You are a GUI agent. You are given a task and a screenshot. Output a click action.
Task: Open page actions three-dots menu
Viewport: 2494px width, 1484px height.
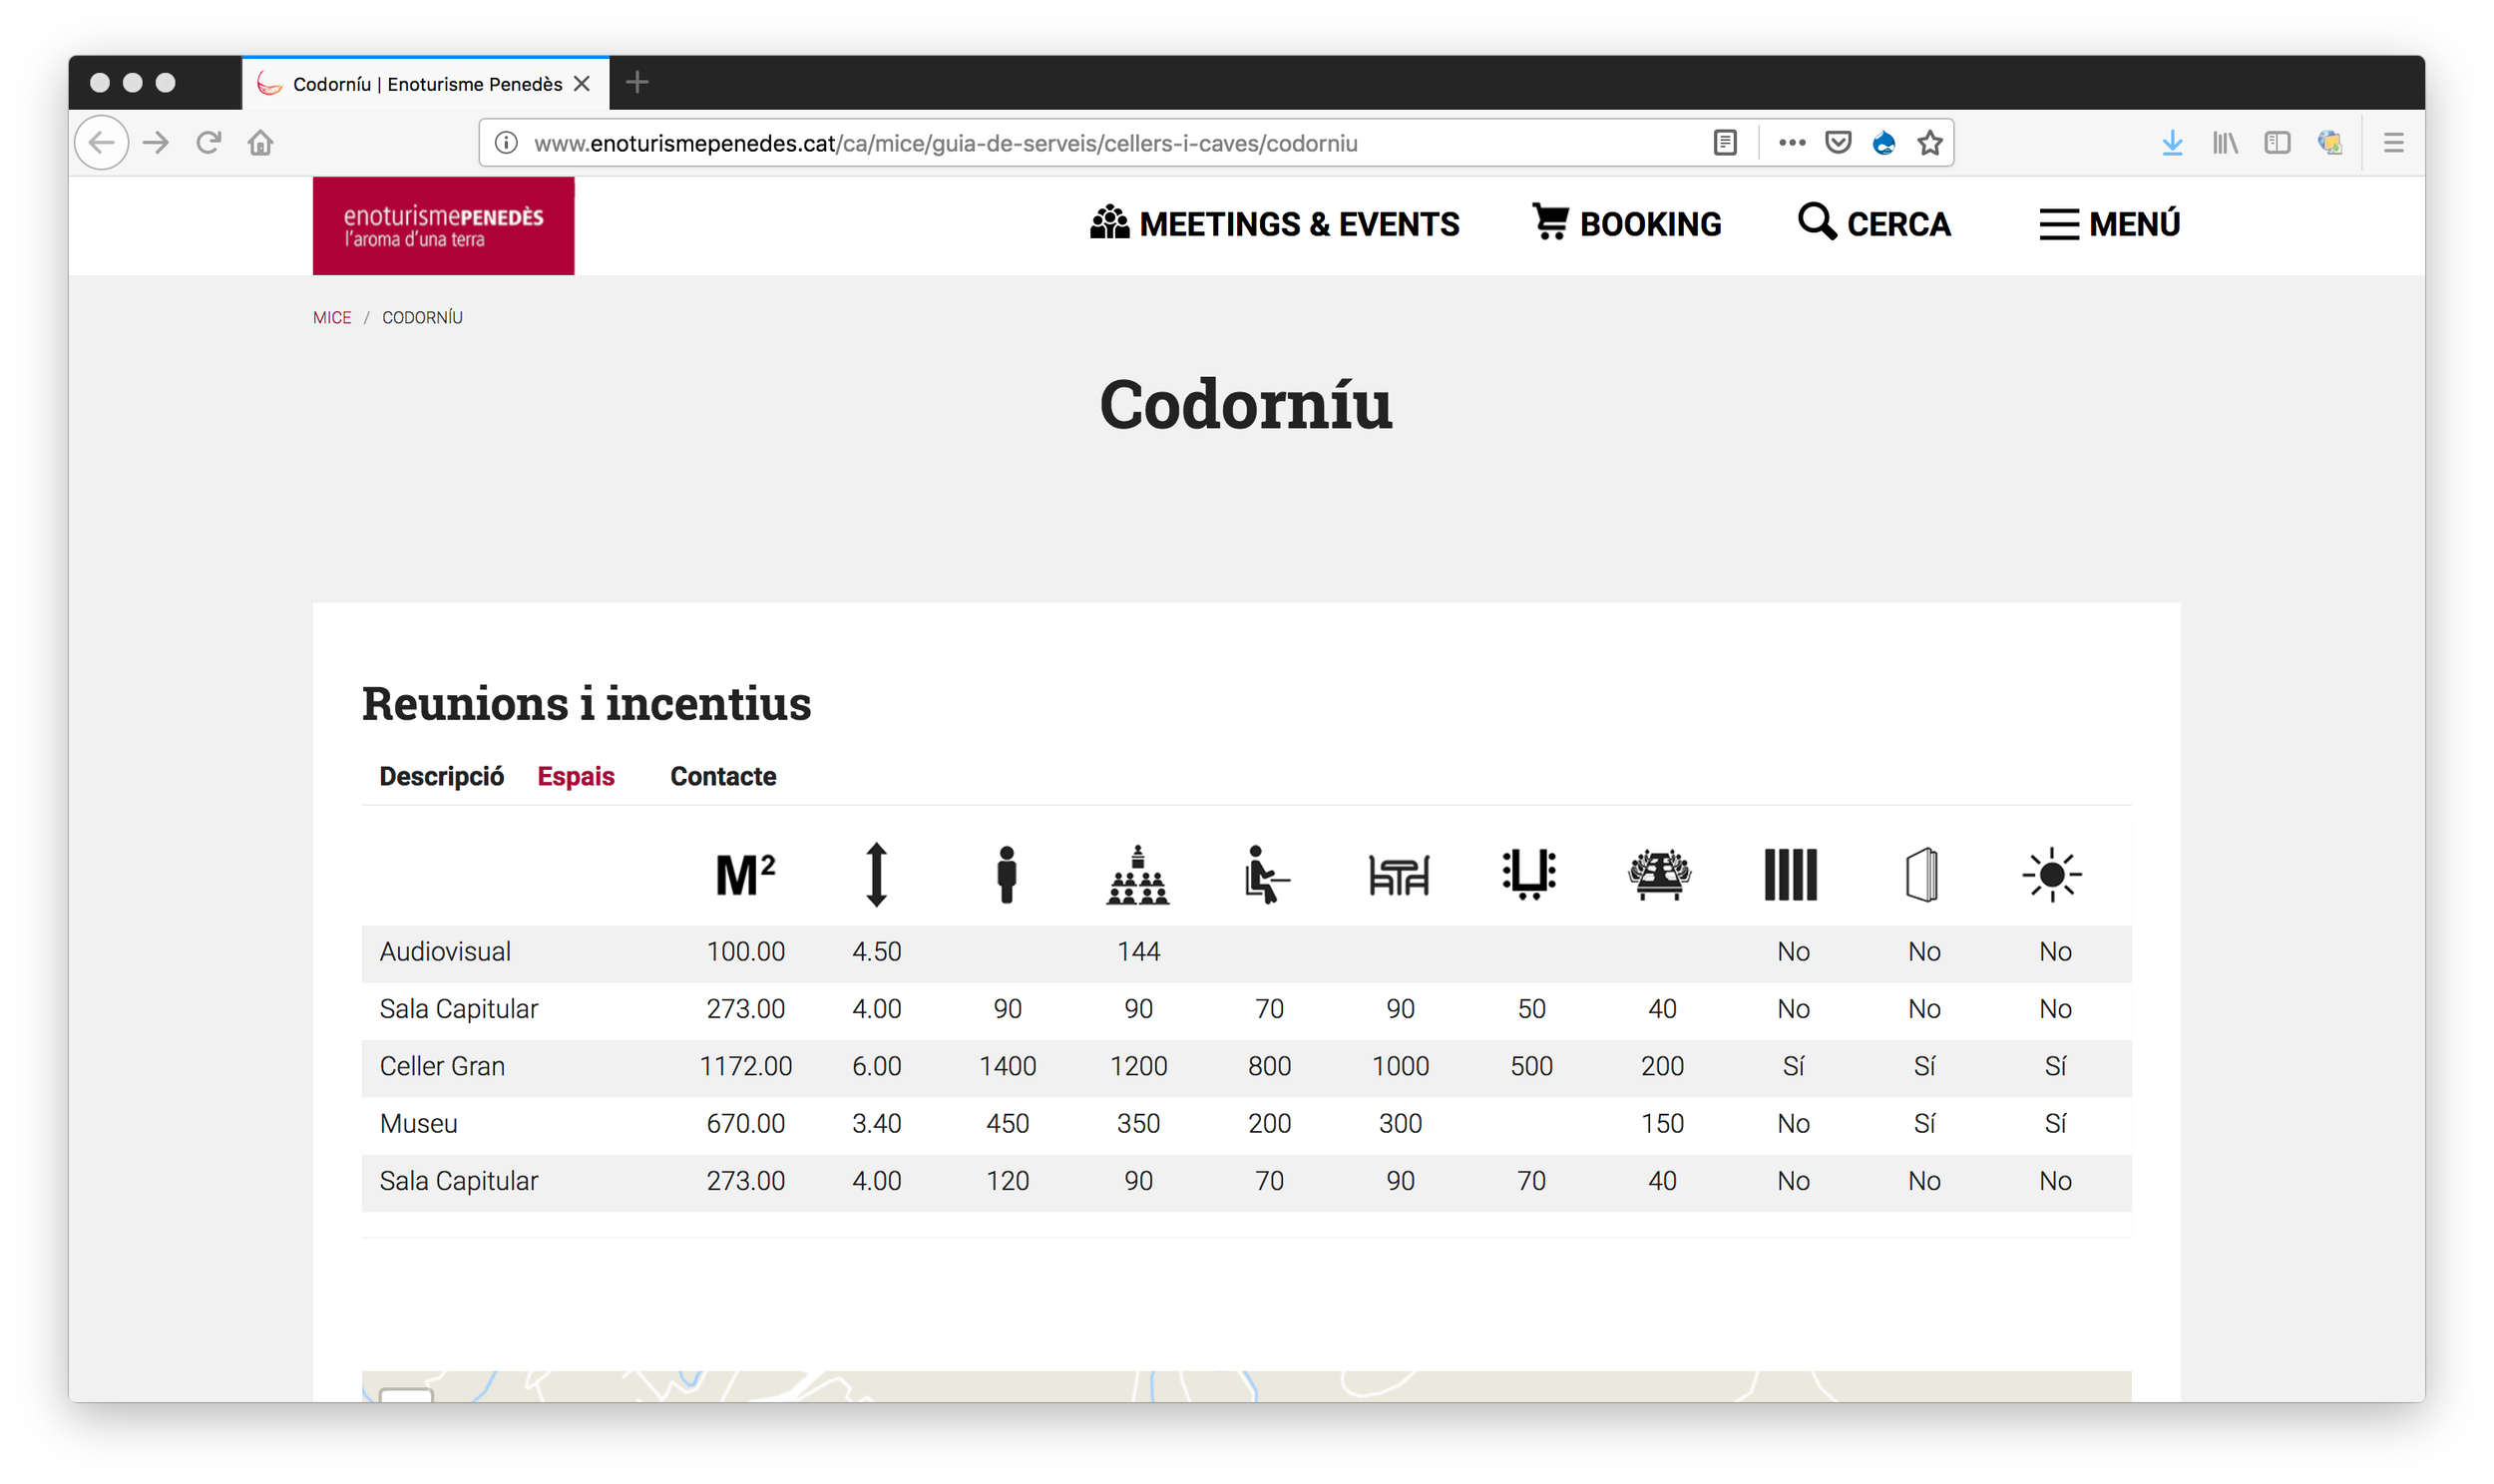1791,143
